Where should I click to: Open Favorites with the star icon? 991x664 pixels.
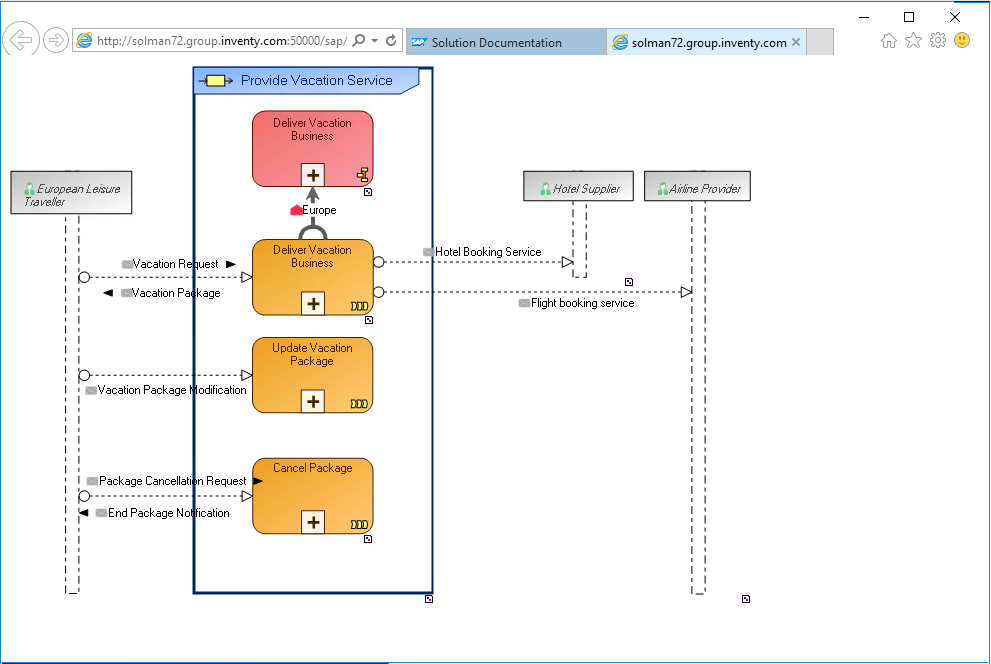[913, 40]
